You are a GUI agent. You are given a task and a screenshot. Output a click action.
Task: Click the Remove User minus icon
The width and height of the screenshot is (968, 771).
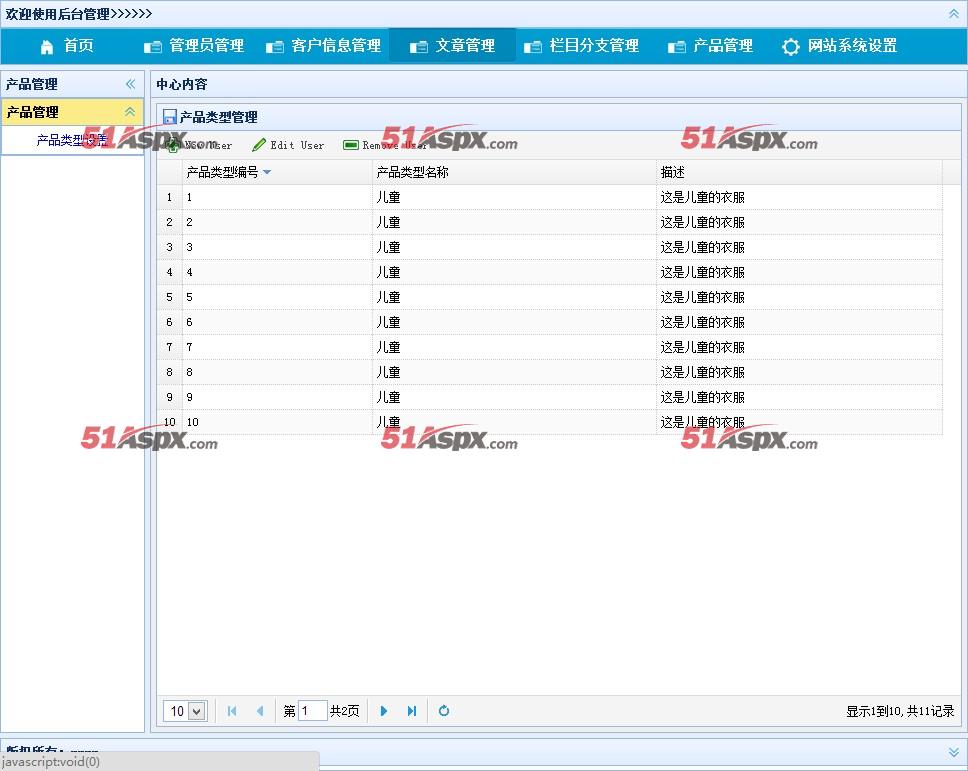point(351,145)
